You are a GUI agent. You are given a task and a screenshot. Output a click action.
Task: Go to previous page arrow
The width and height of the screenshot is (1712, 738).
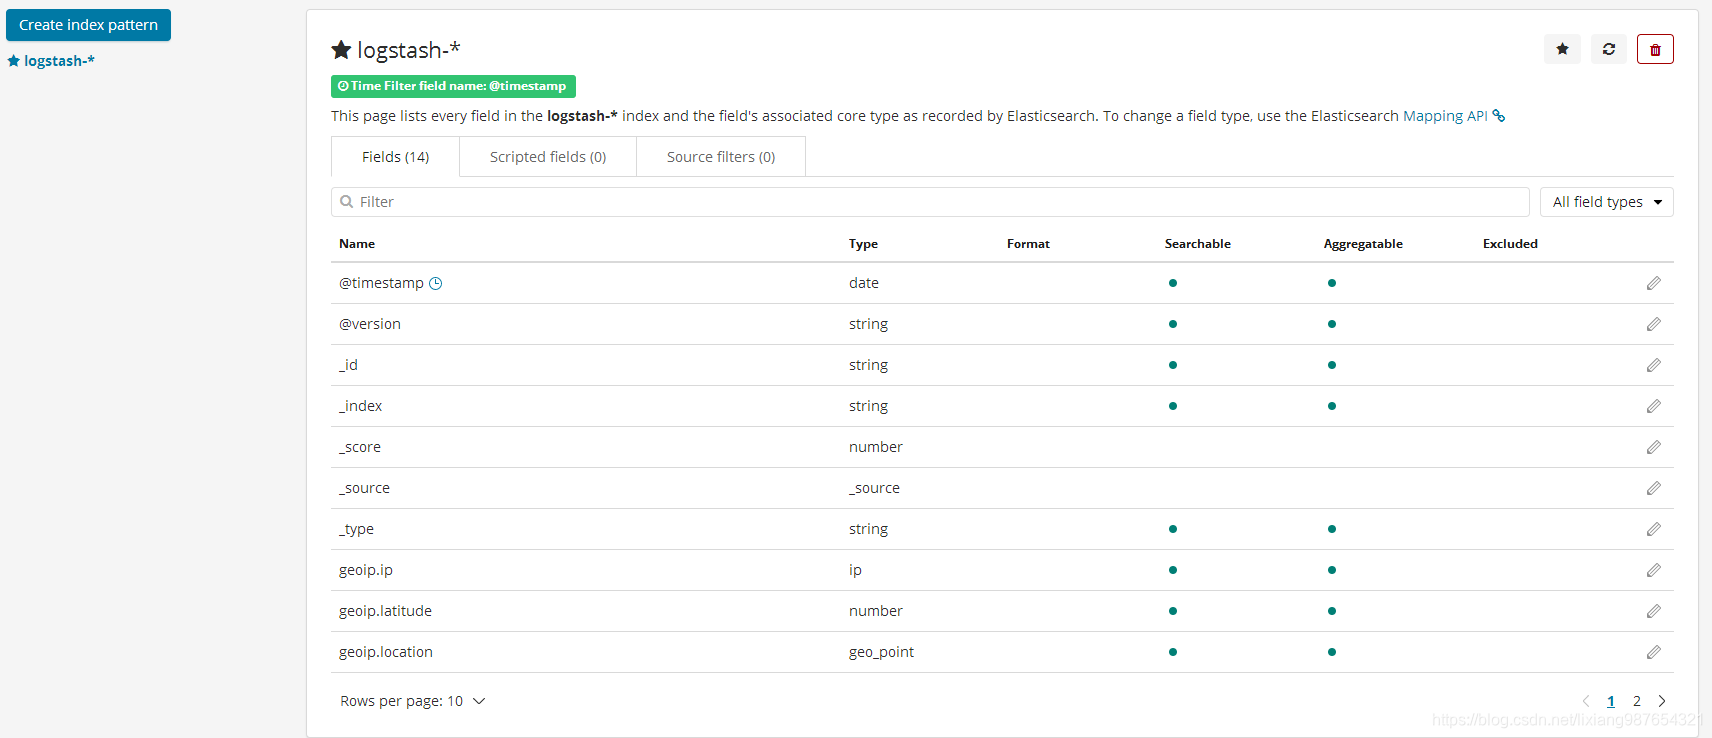[x=1586, y=701]
